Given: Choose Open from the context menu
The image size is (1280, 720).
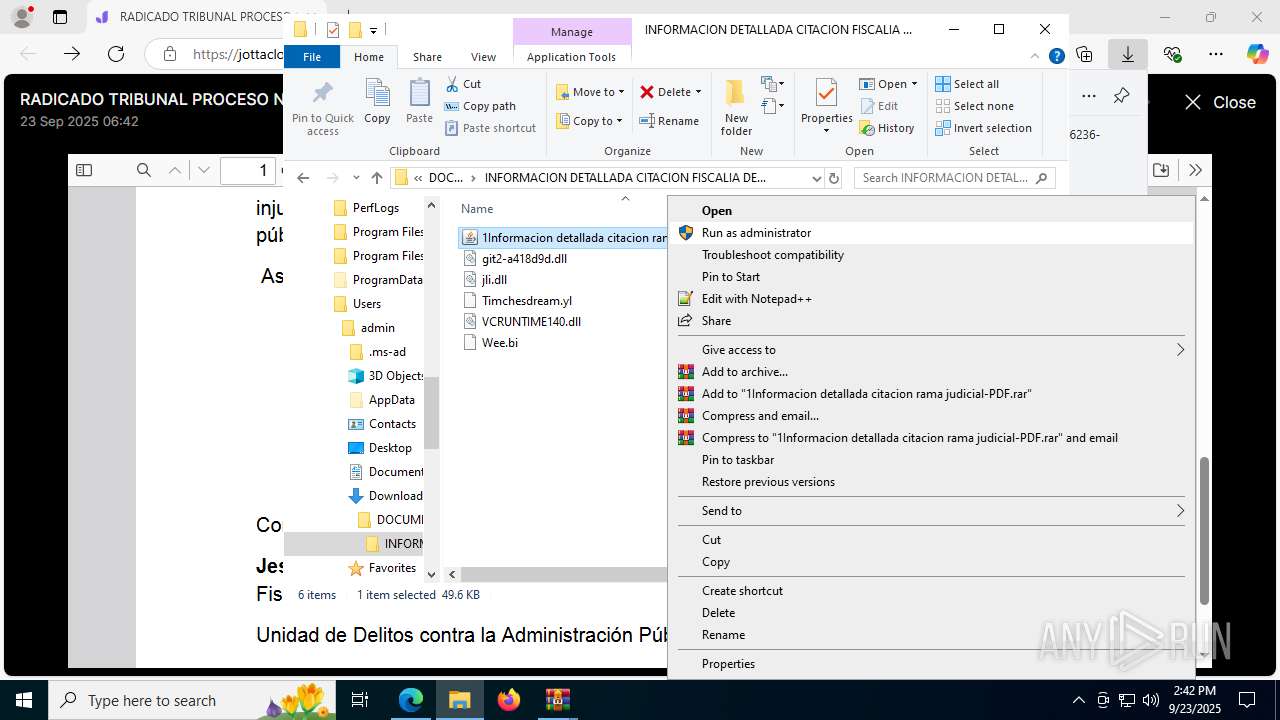Looking at the screenshot, I should point(931,211).
